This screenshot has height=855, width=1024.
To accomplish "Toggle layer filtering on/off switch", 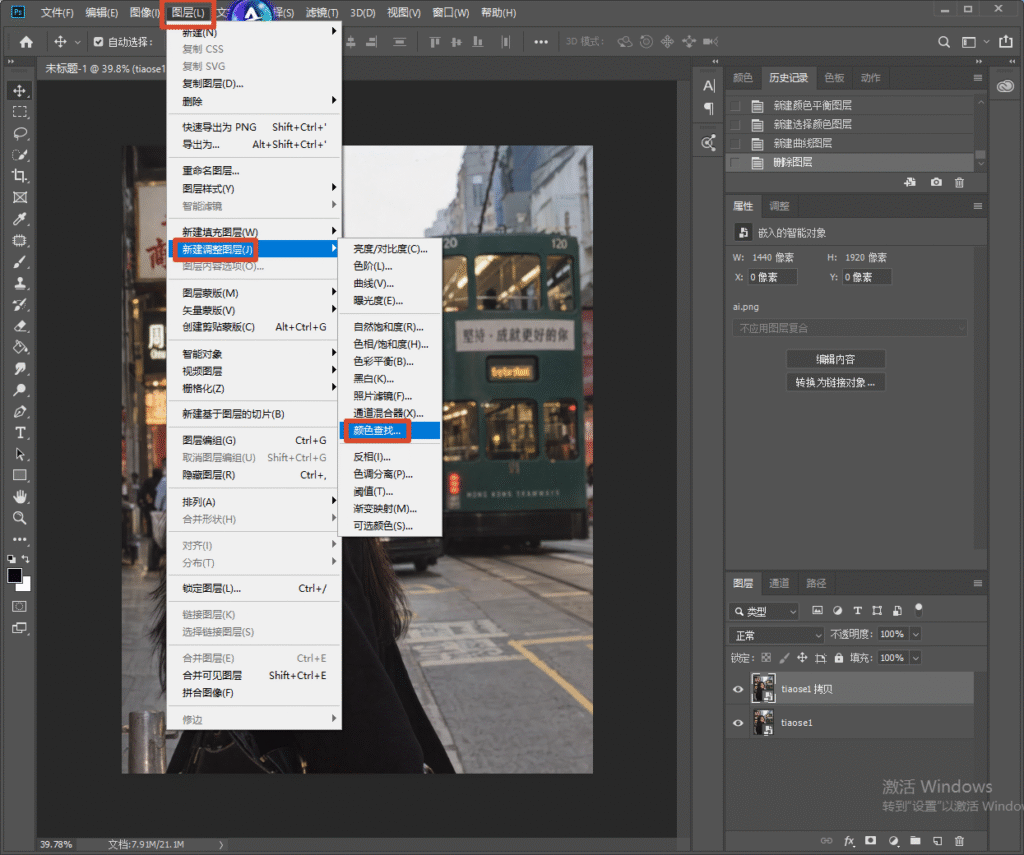I will pyautogui.click(x=918, y=610).
